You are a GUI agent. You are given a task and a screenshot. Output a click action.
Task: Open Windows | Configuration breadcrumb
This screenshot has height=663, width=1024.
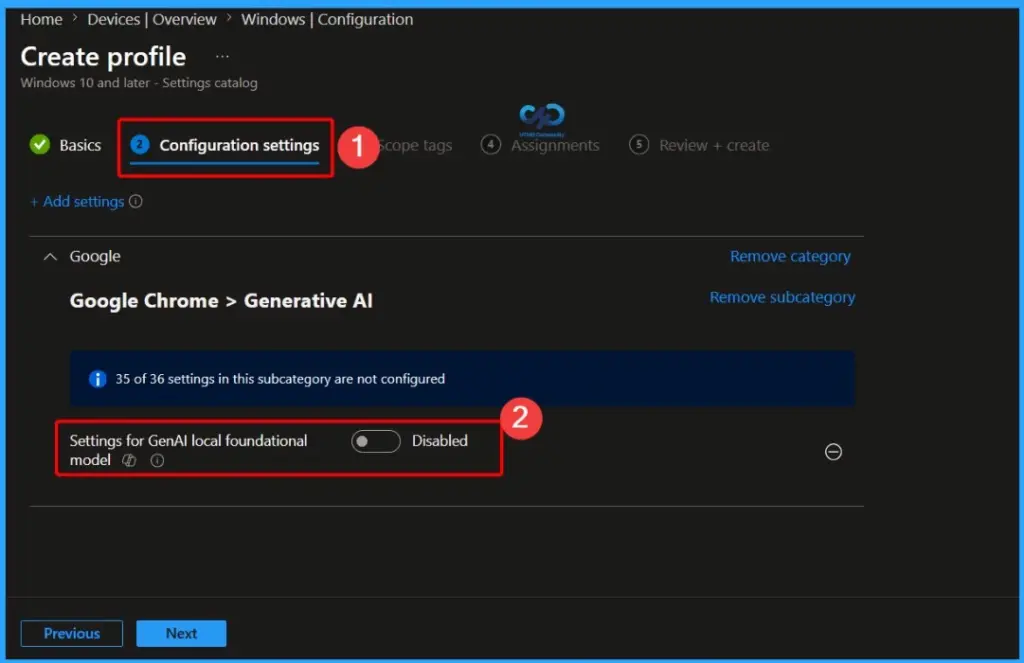coord(327,20)
